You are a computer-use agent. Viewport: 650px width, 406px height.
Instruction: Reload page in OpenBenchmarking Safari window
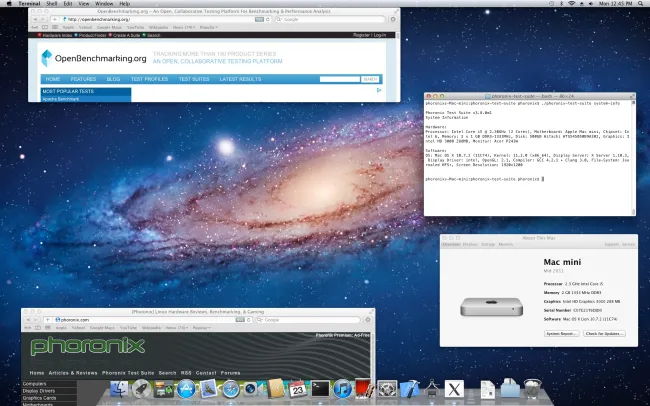coord(268,19)
